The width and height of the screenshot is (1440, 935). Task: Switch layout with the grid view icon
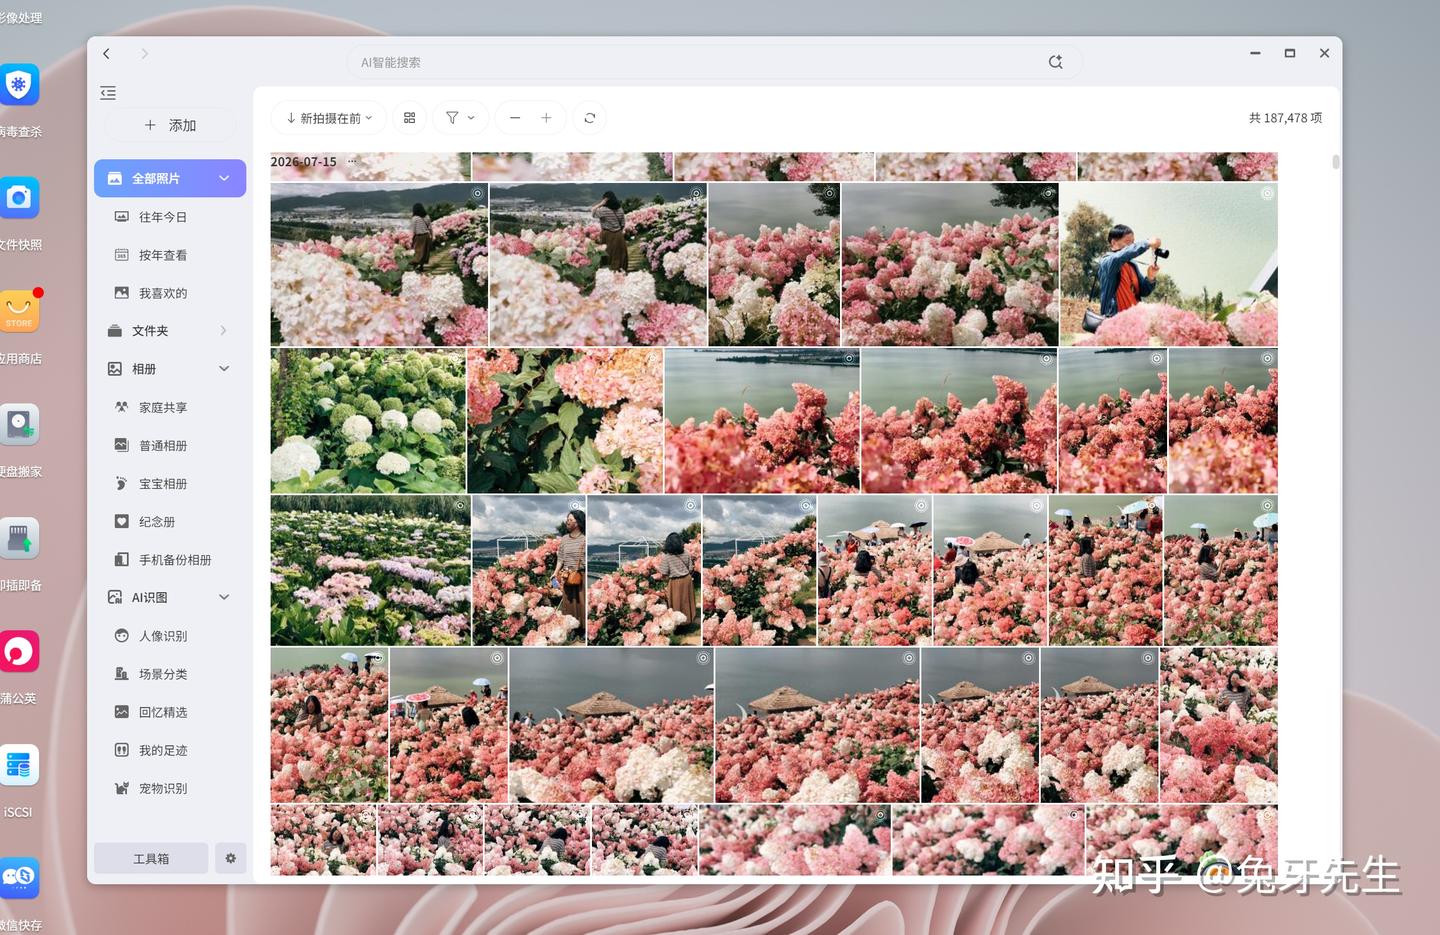[x=410, y=118]
